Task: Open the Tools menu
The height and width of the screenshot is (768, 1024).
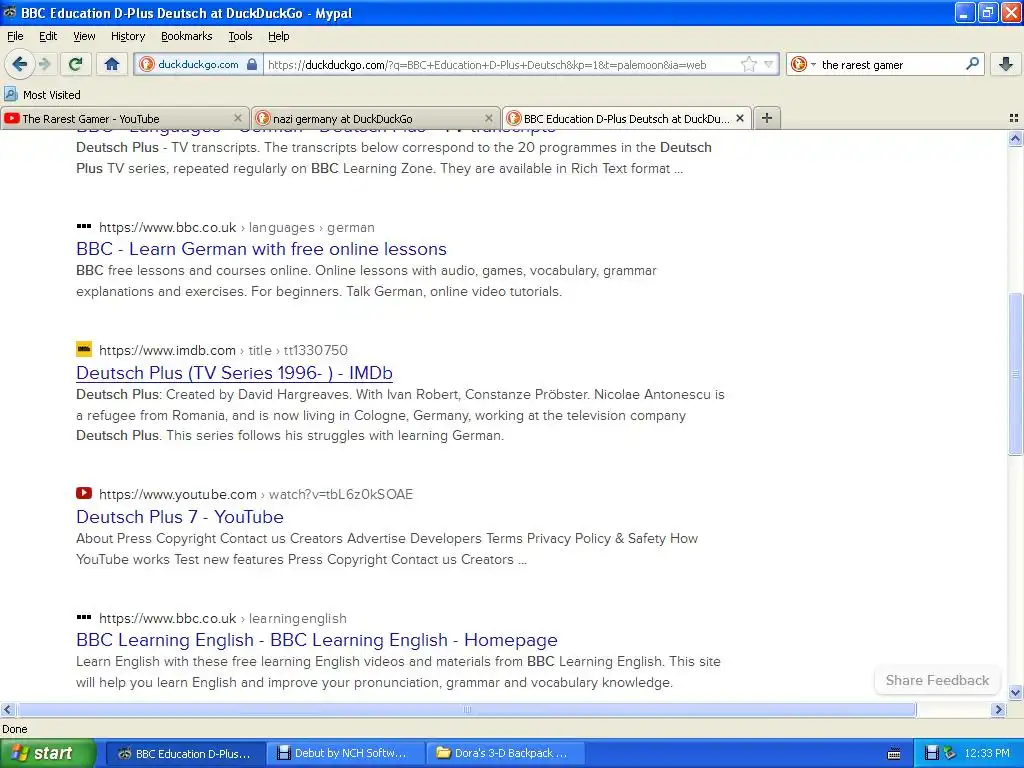Action: (240, 36)
